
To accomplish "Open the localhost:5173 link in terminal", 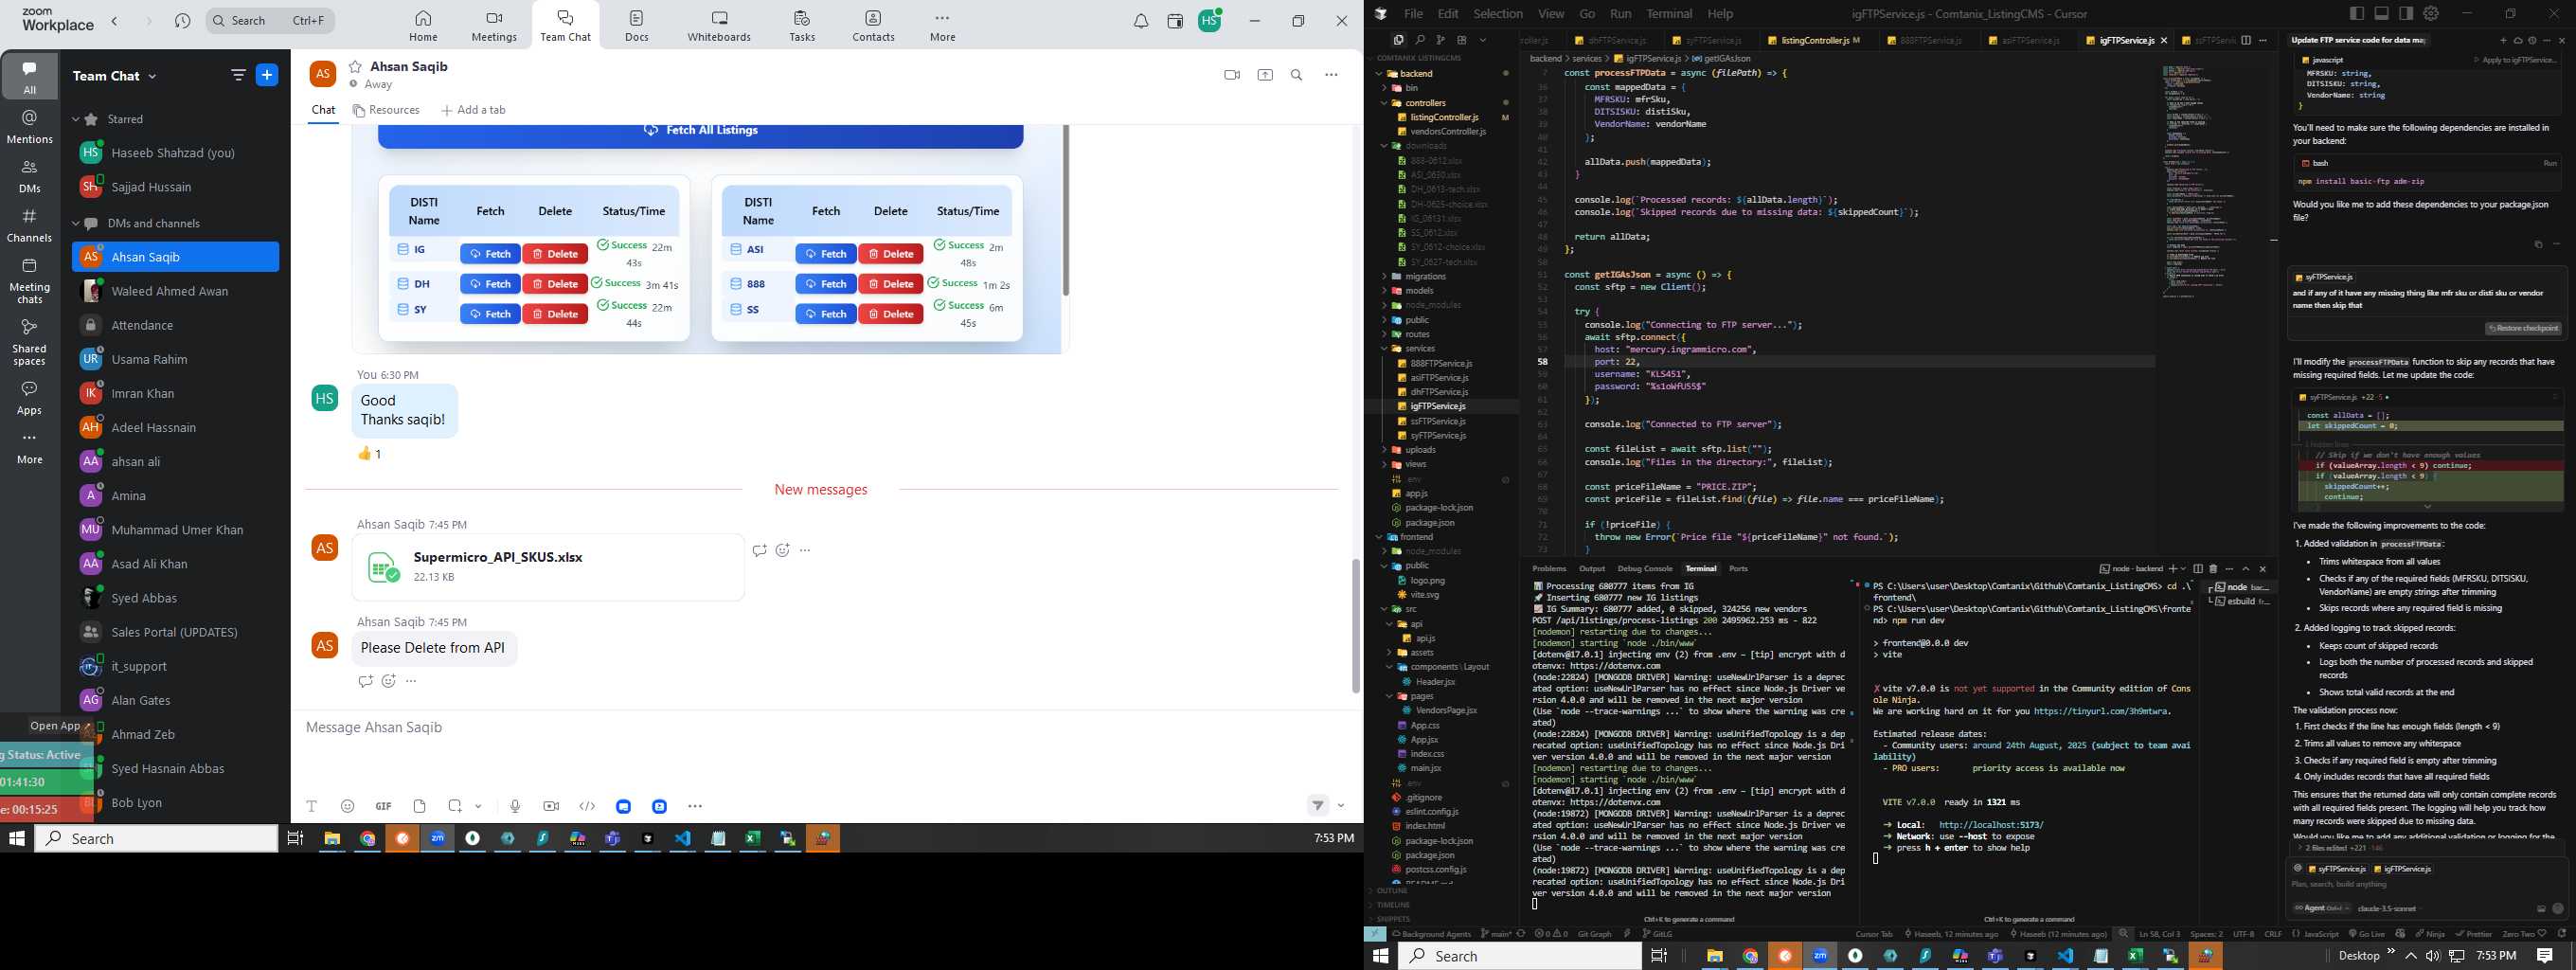I will 1991,825.
